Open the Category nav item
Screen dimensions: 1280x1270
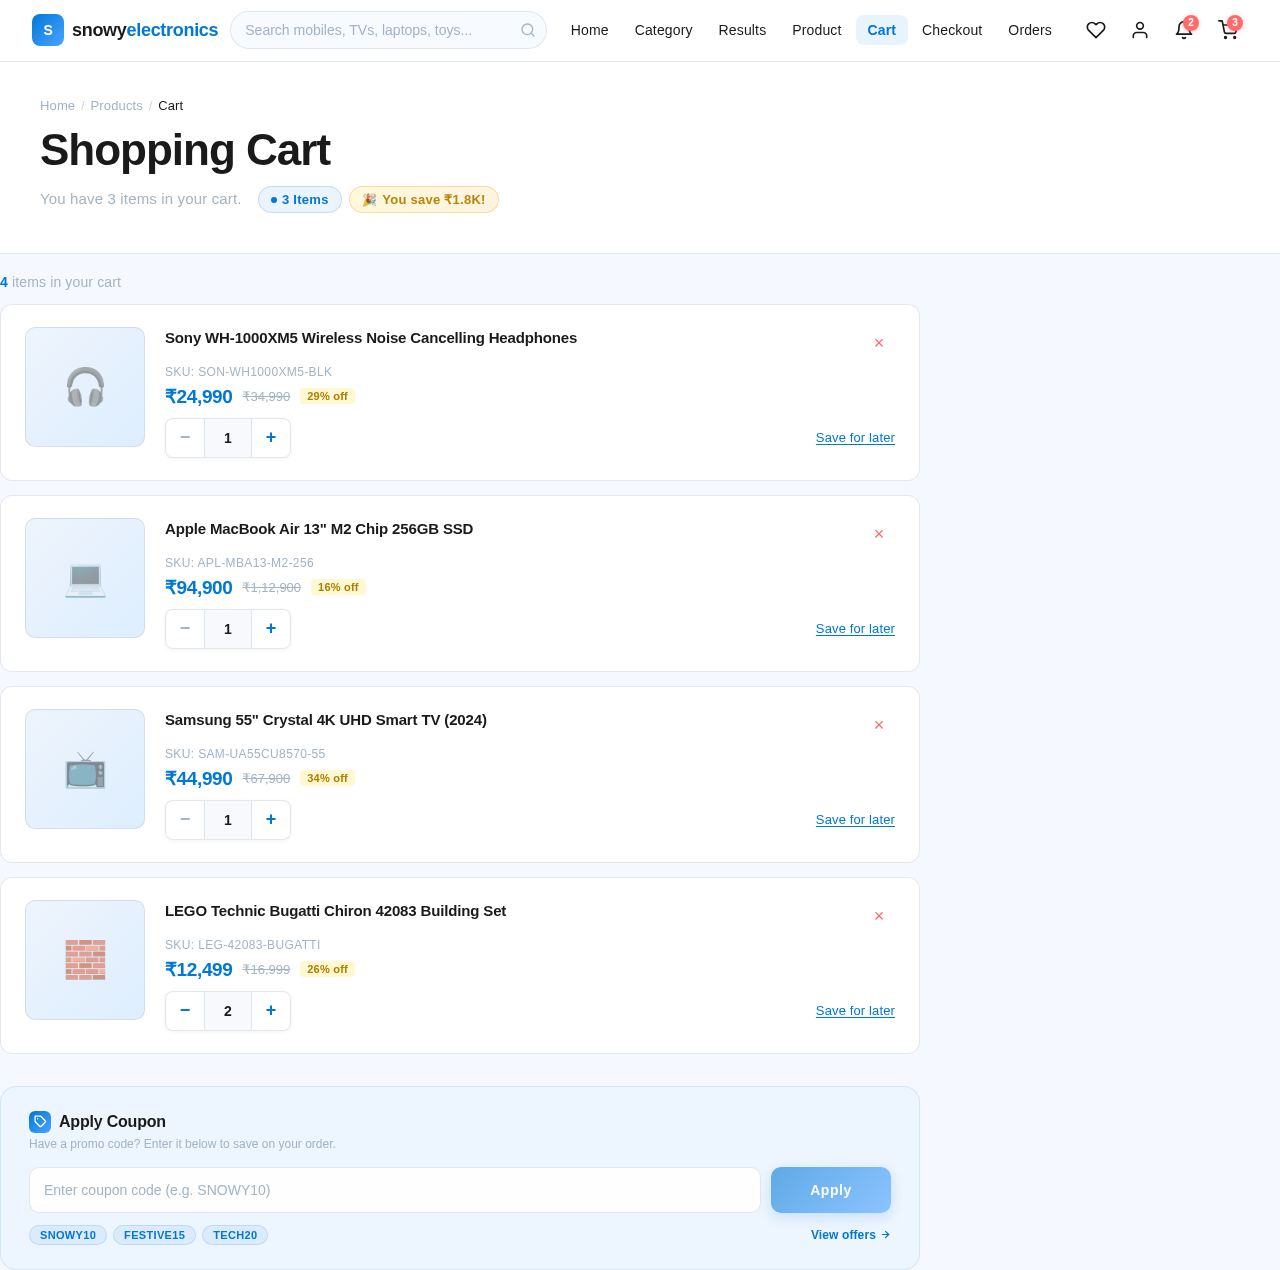pyautogui.click(x=663, y=30)
